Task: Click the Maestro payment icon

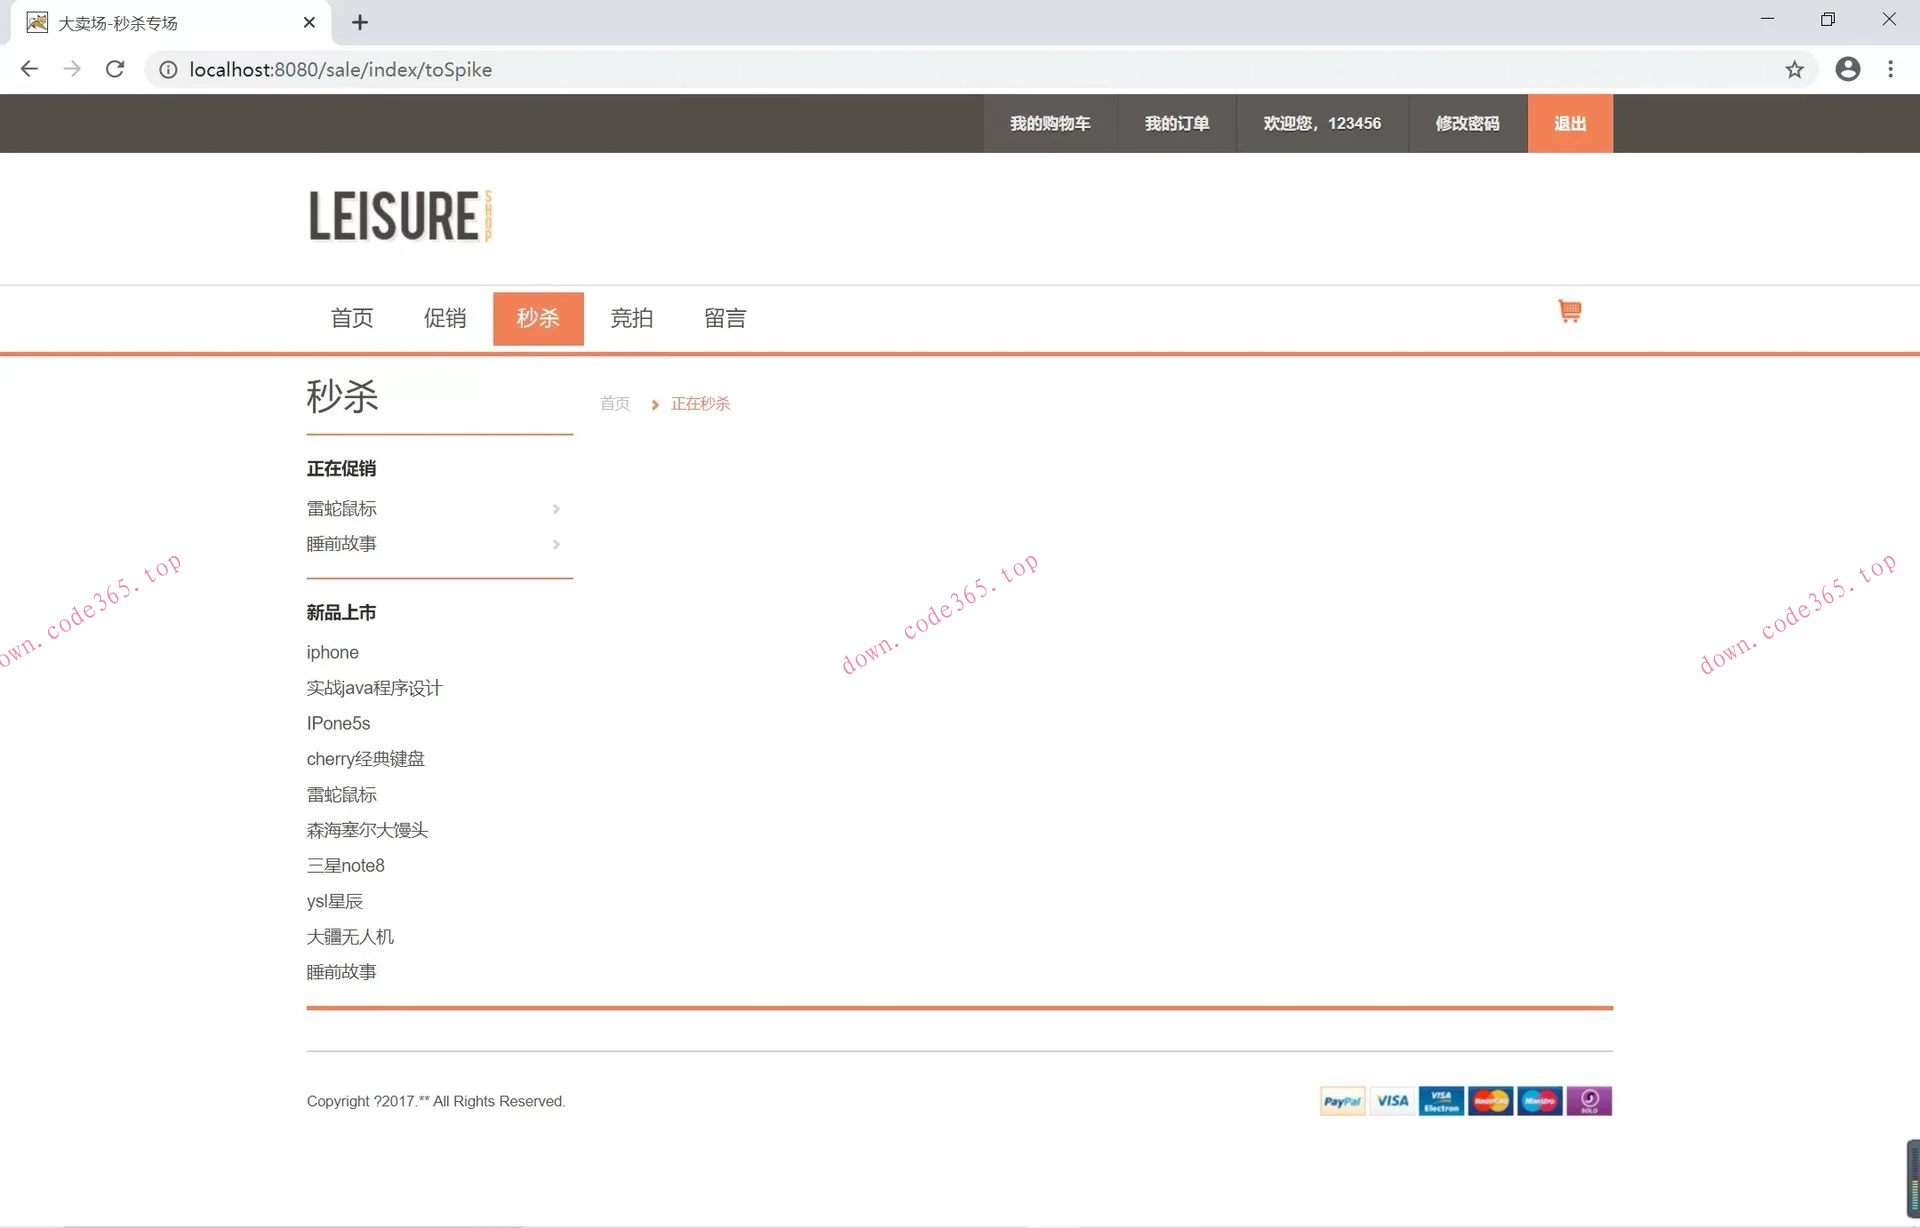Action: 1539,1100
